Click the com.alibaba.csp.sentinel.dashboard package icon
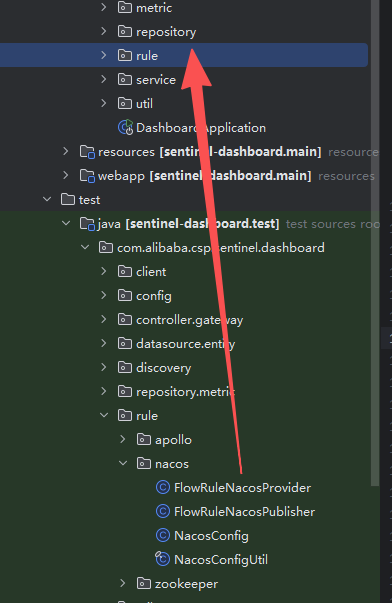Image resolution: width=392 pixels, height=603 pixels. click(x=106, y=248)
